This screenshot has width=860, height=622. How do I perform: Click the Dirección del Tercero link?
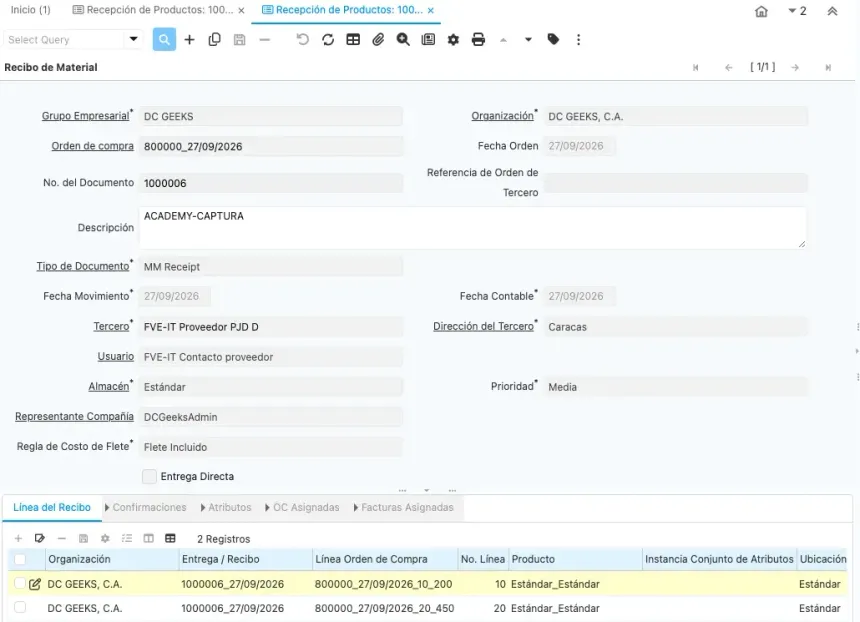[483, 326]
